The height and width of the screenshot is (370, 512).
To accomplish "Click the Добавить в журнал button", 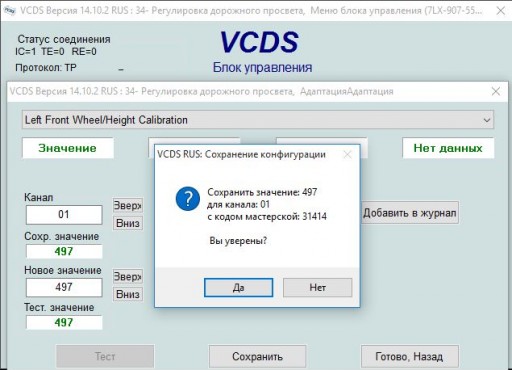I will [x=410, y=212].
